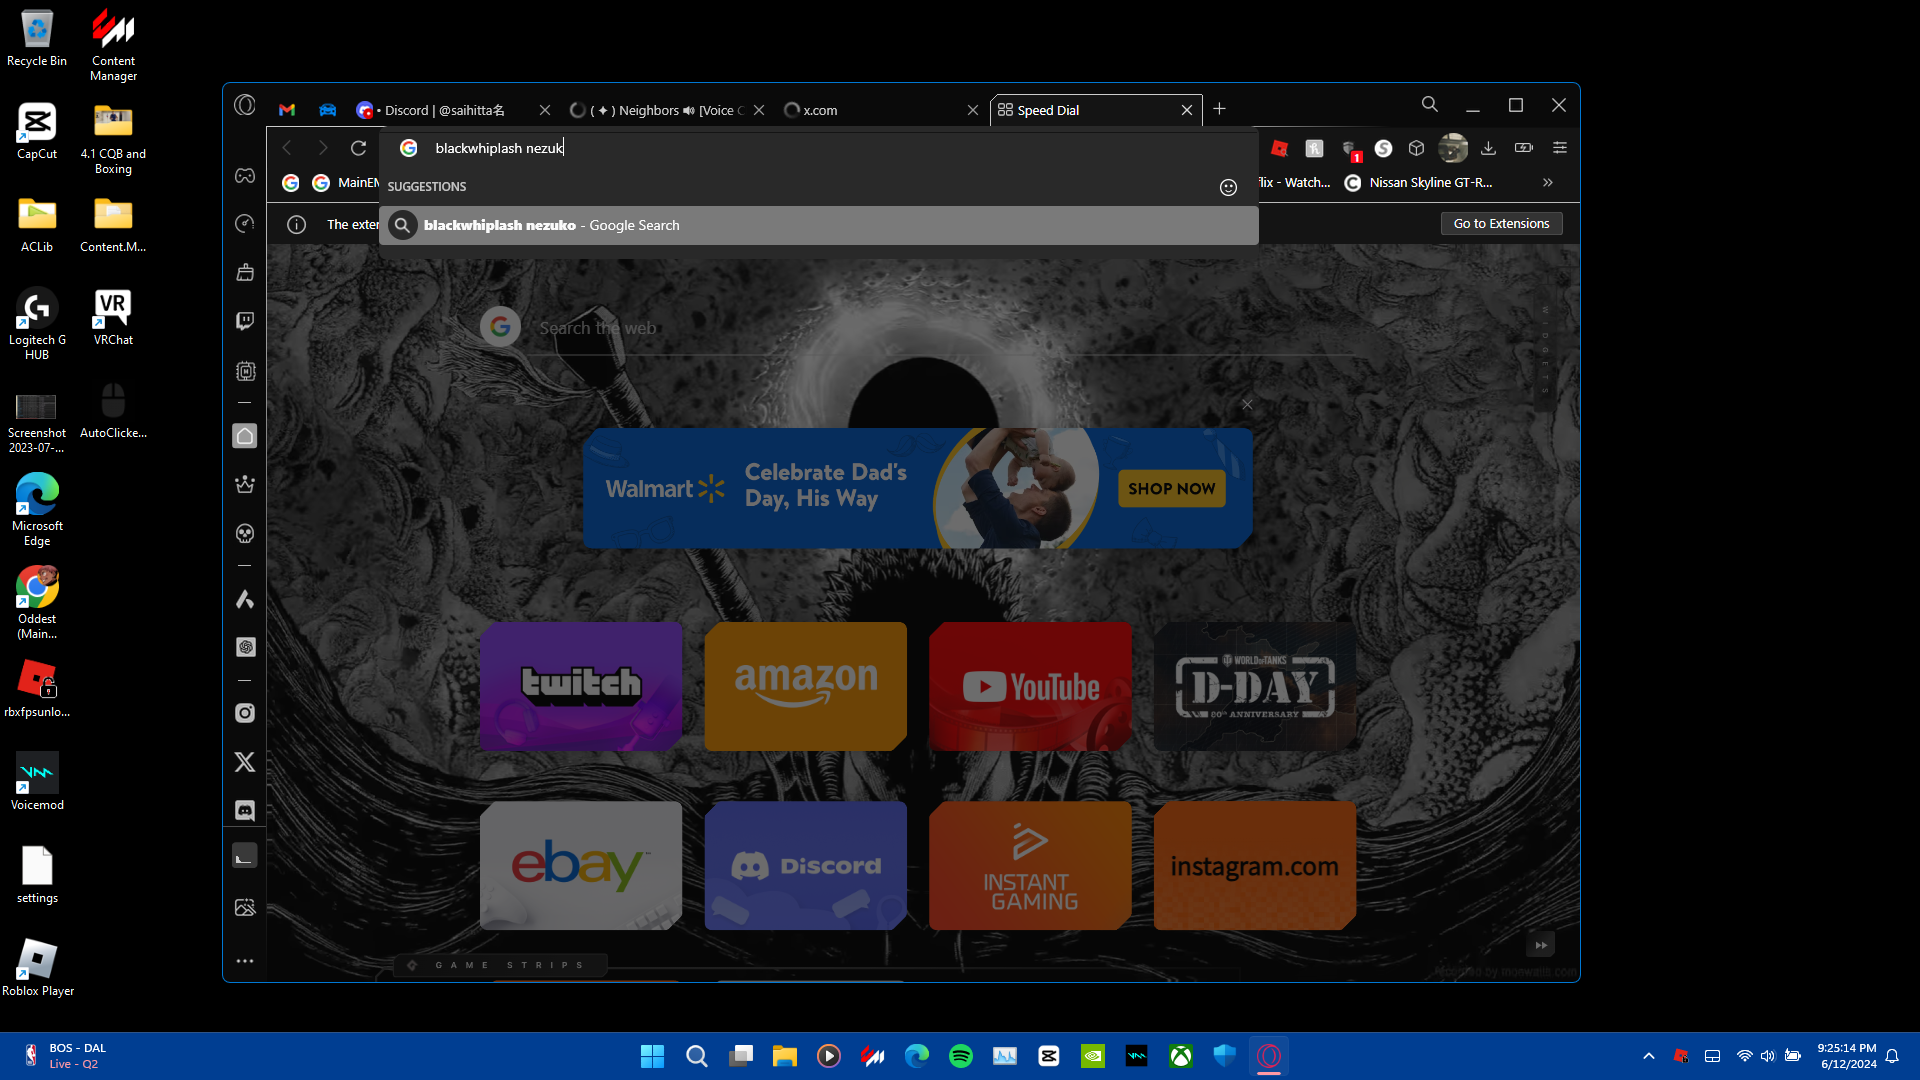
Task: Expand system tray hidden icons arrow
Action: coord(1648,1056)
